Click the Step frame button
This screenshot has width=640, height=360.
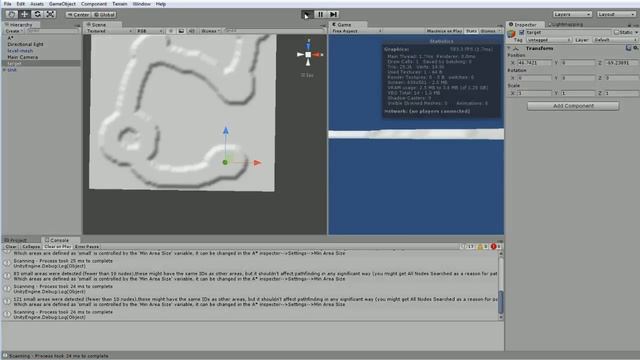333,15
